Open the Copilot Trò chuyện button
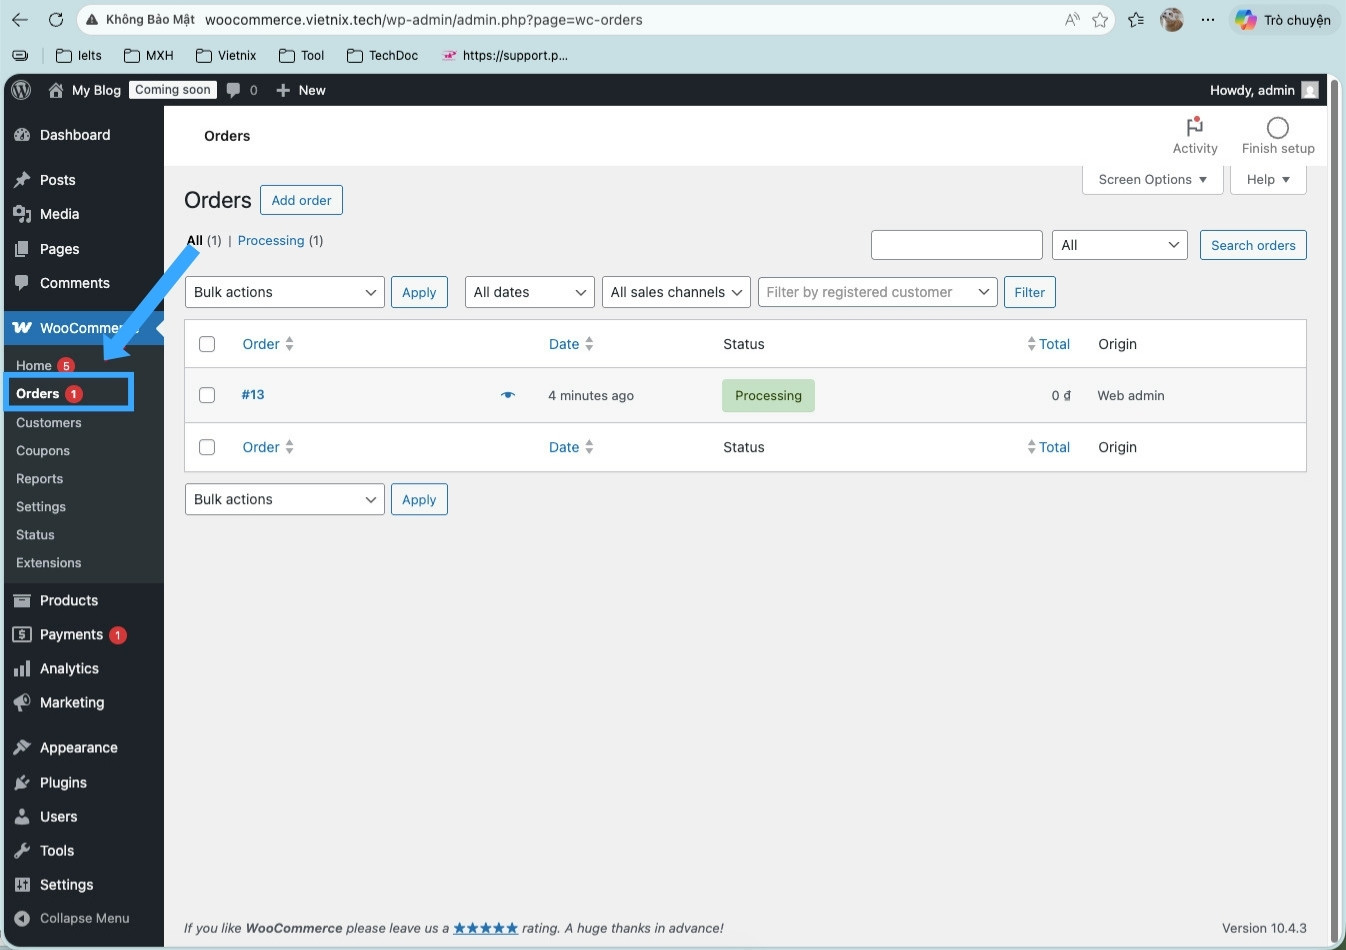The image size is (1346, 950). (1282, 19)
